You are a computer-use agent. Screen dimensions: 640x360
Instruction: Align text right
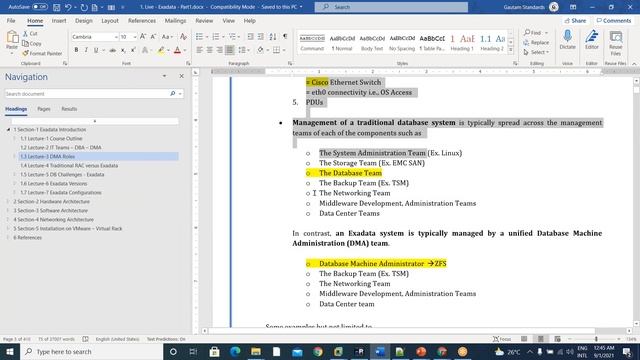tap(220, 50)
